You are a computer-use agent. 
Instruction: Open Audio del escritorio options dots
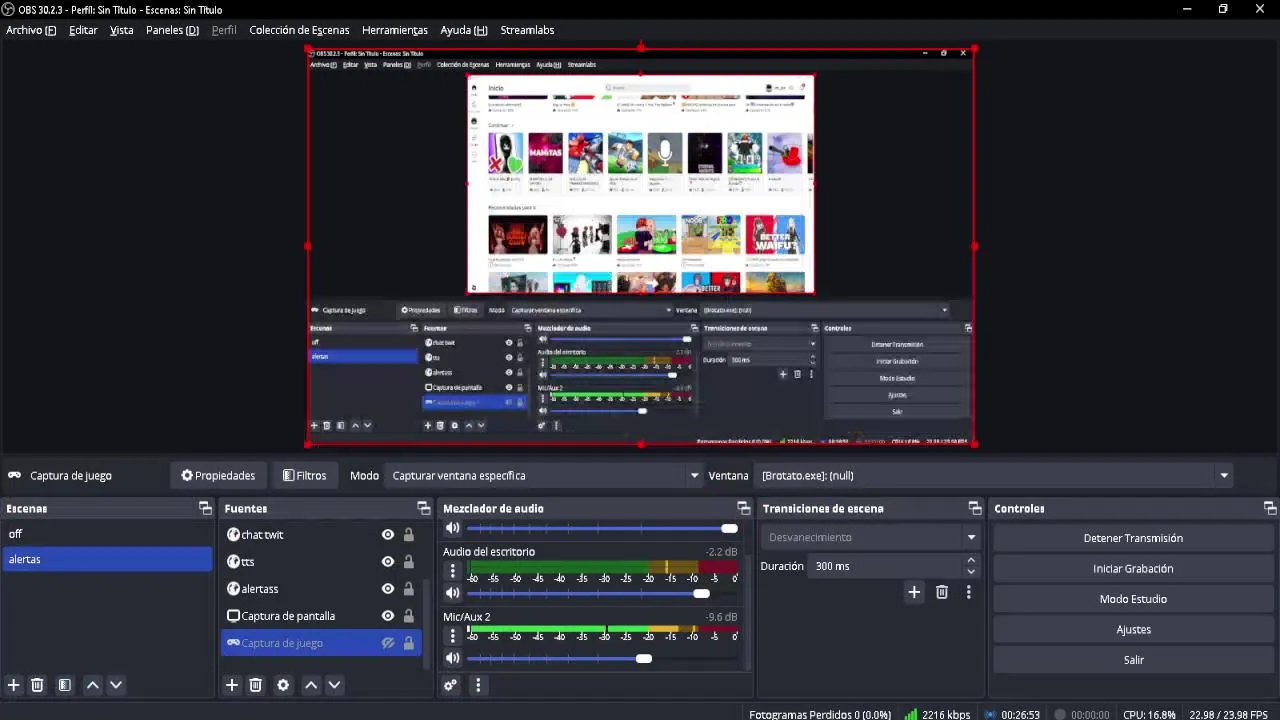tap(452, 571)
